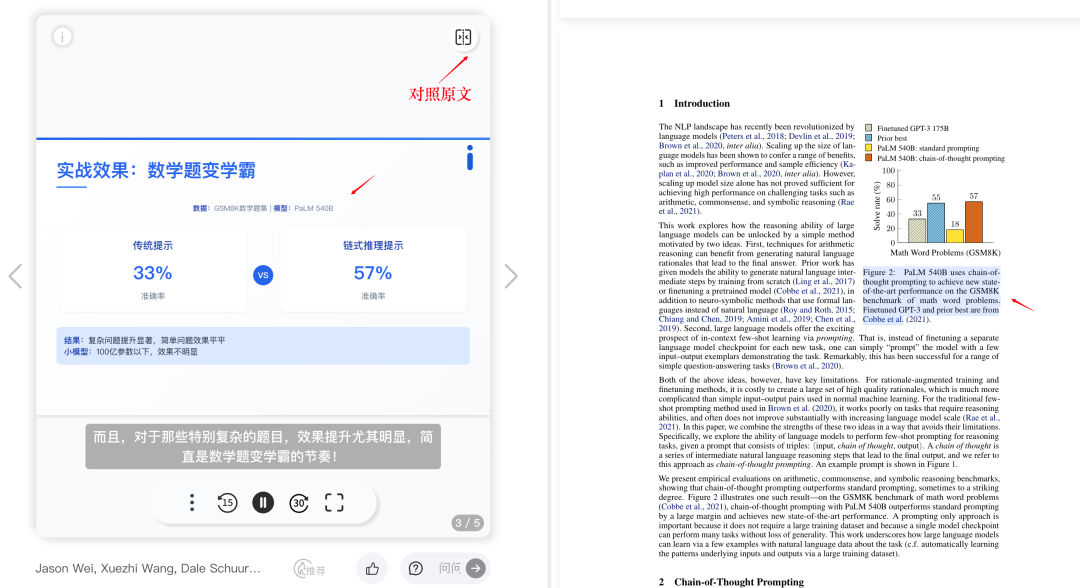
Task: Rewind playback 15 seconds
Action: [x=227, y=503]
